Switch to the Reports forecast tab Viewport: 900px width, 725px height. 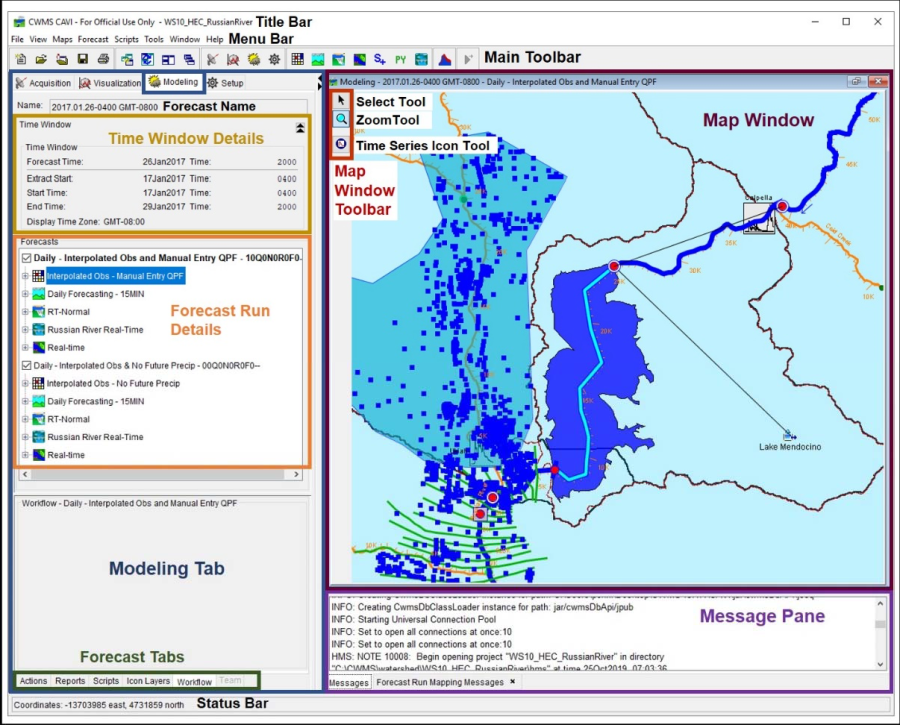[70, 681]
